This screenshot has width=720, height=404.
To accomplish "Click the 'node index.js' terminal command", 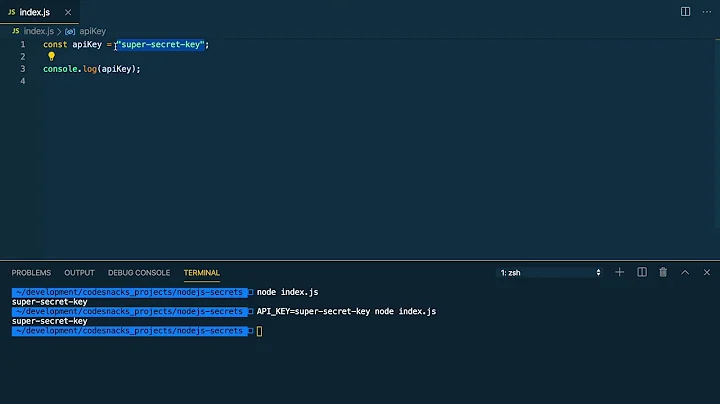I will coord(287,292).
